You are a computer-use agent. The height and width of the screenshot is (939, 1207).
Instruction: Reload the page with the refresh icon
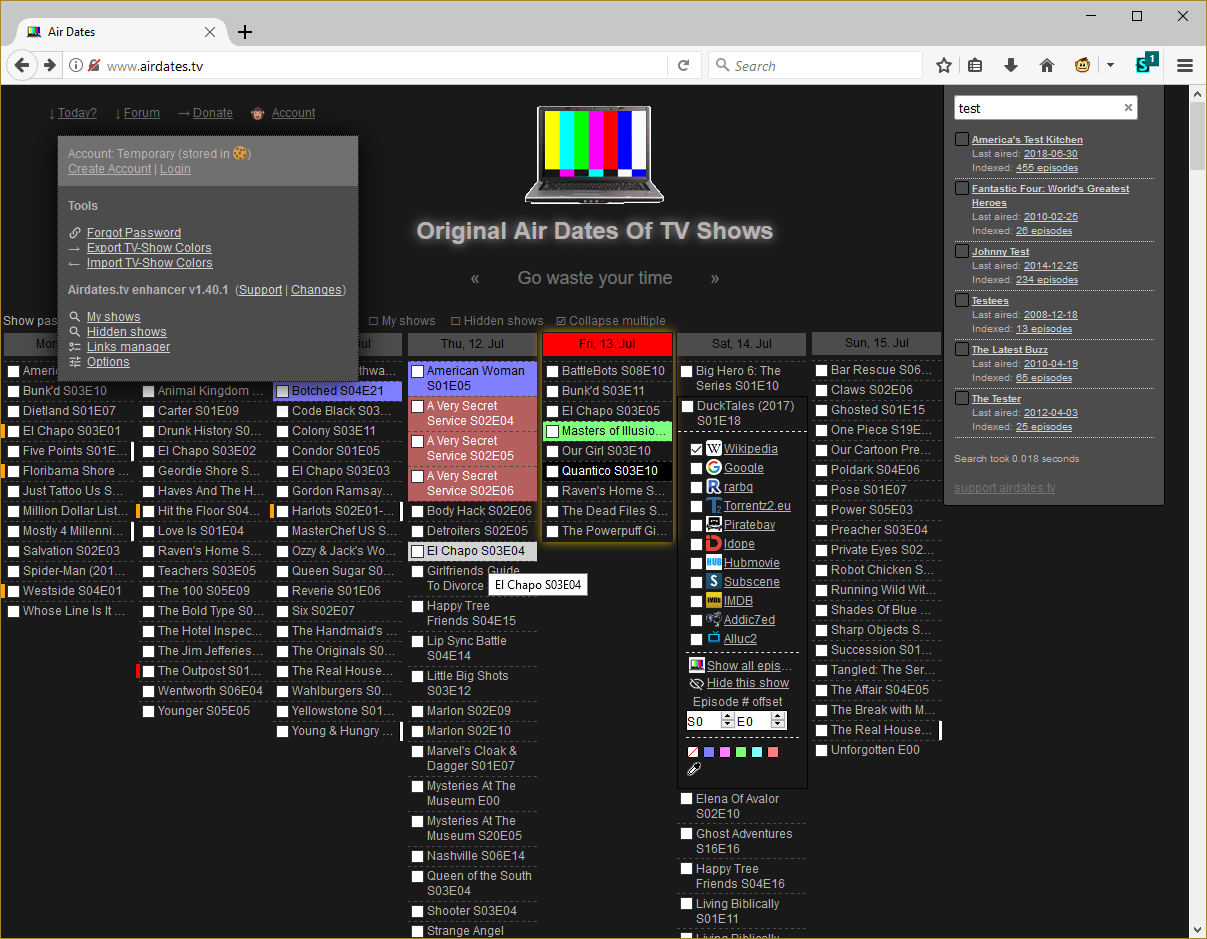point(683,66)
